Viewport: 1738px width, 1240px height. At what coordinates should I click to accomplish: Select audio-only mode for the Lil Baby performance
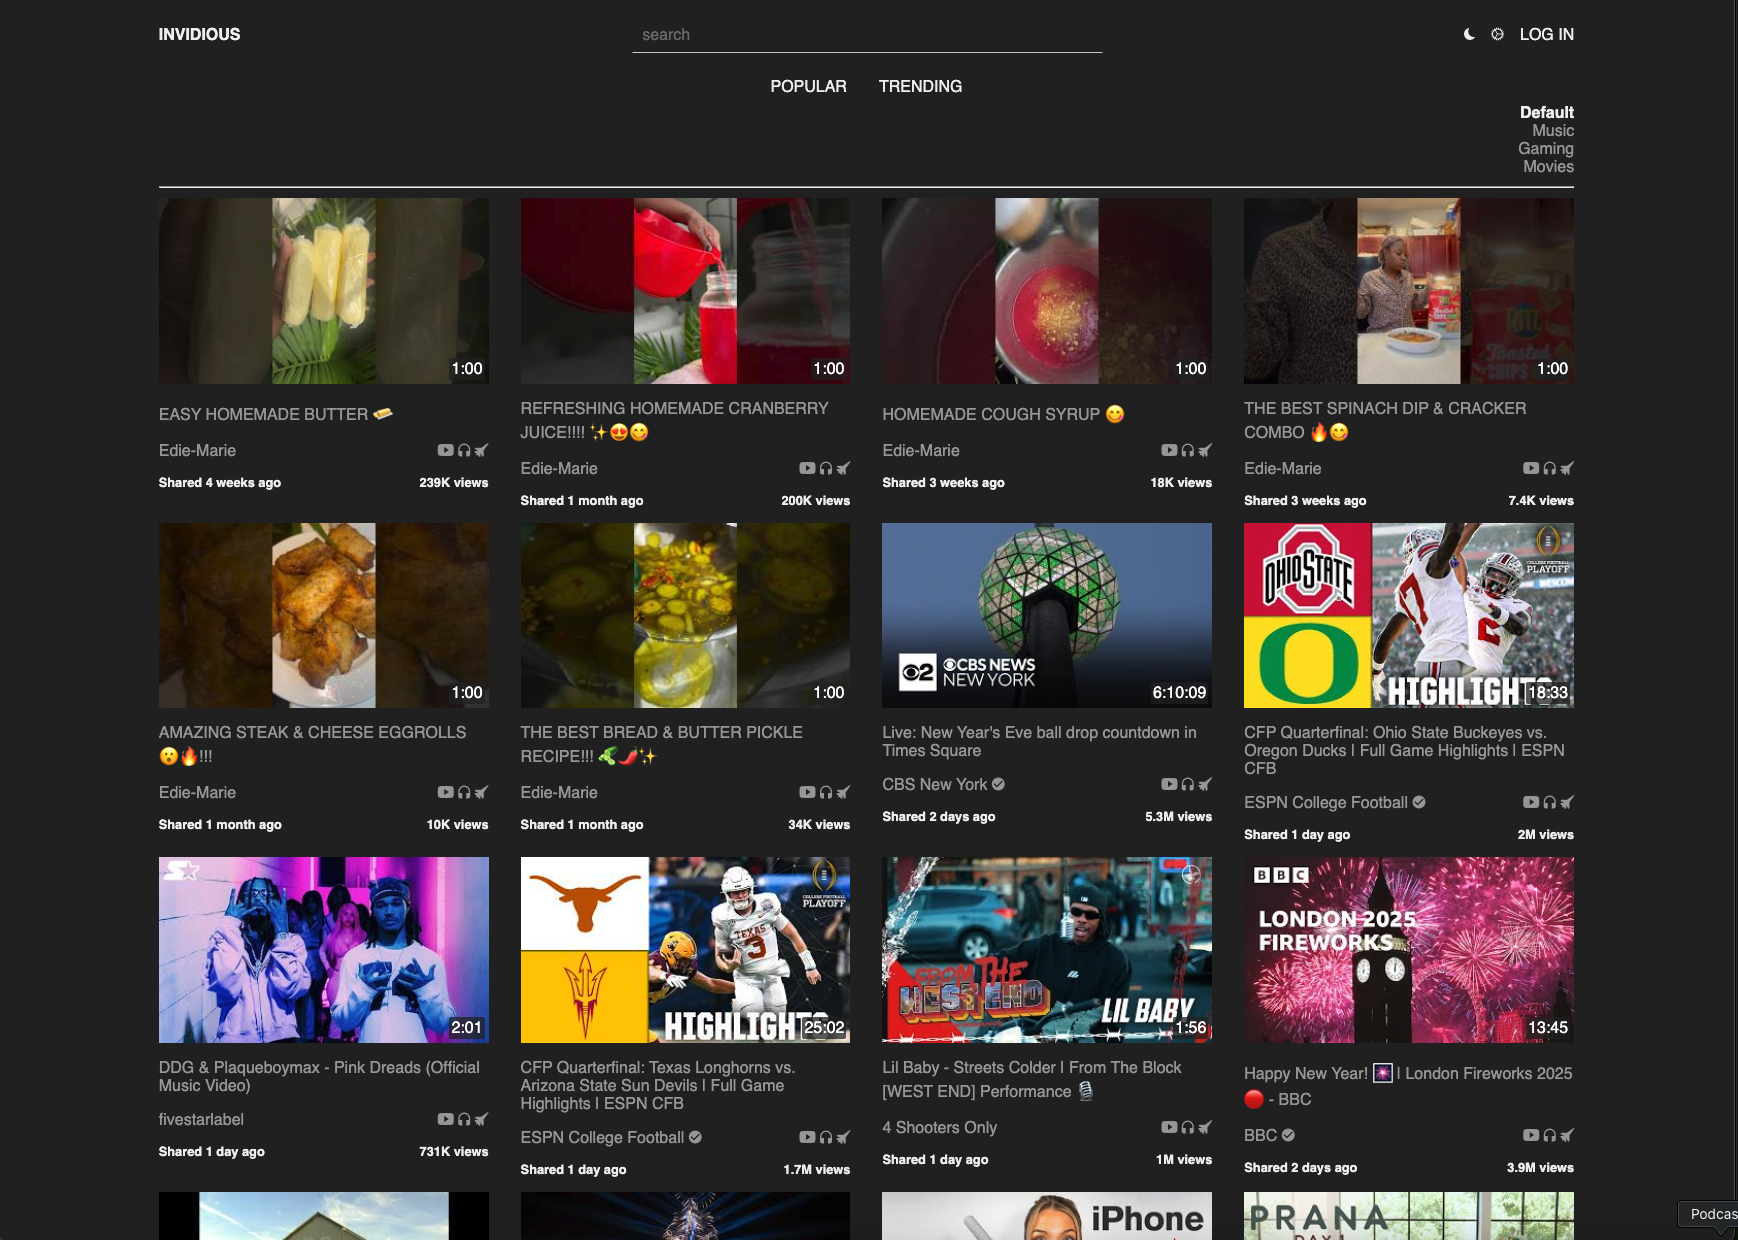[x=1188, y=1125]
